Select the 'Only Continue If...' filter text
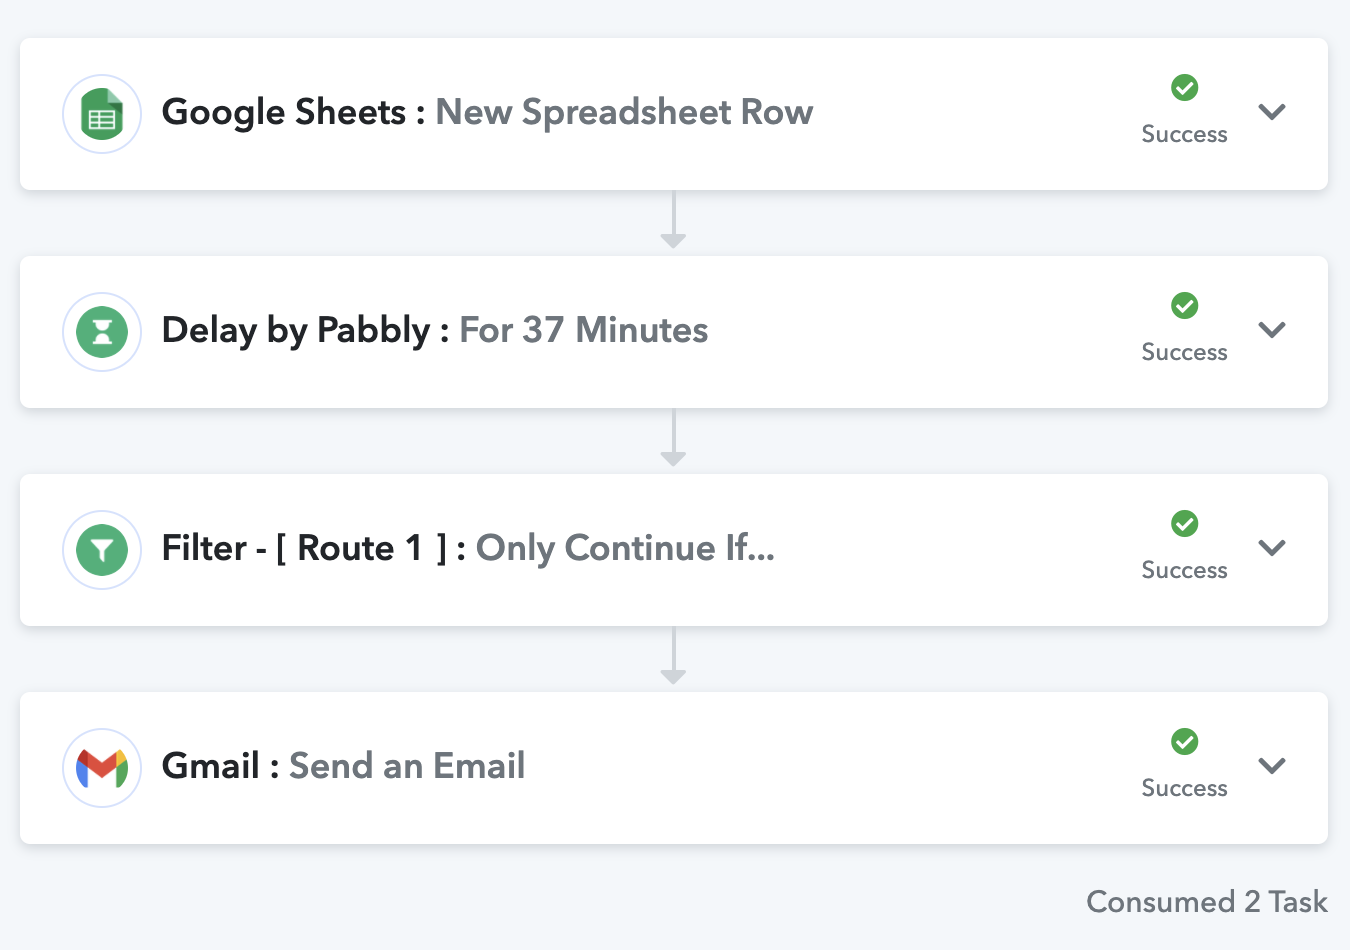The image size is (1350, 950). (x=625, y=549)
